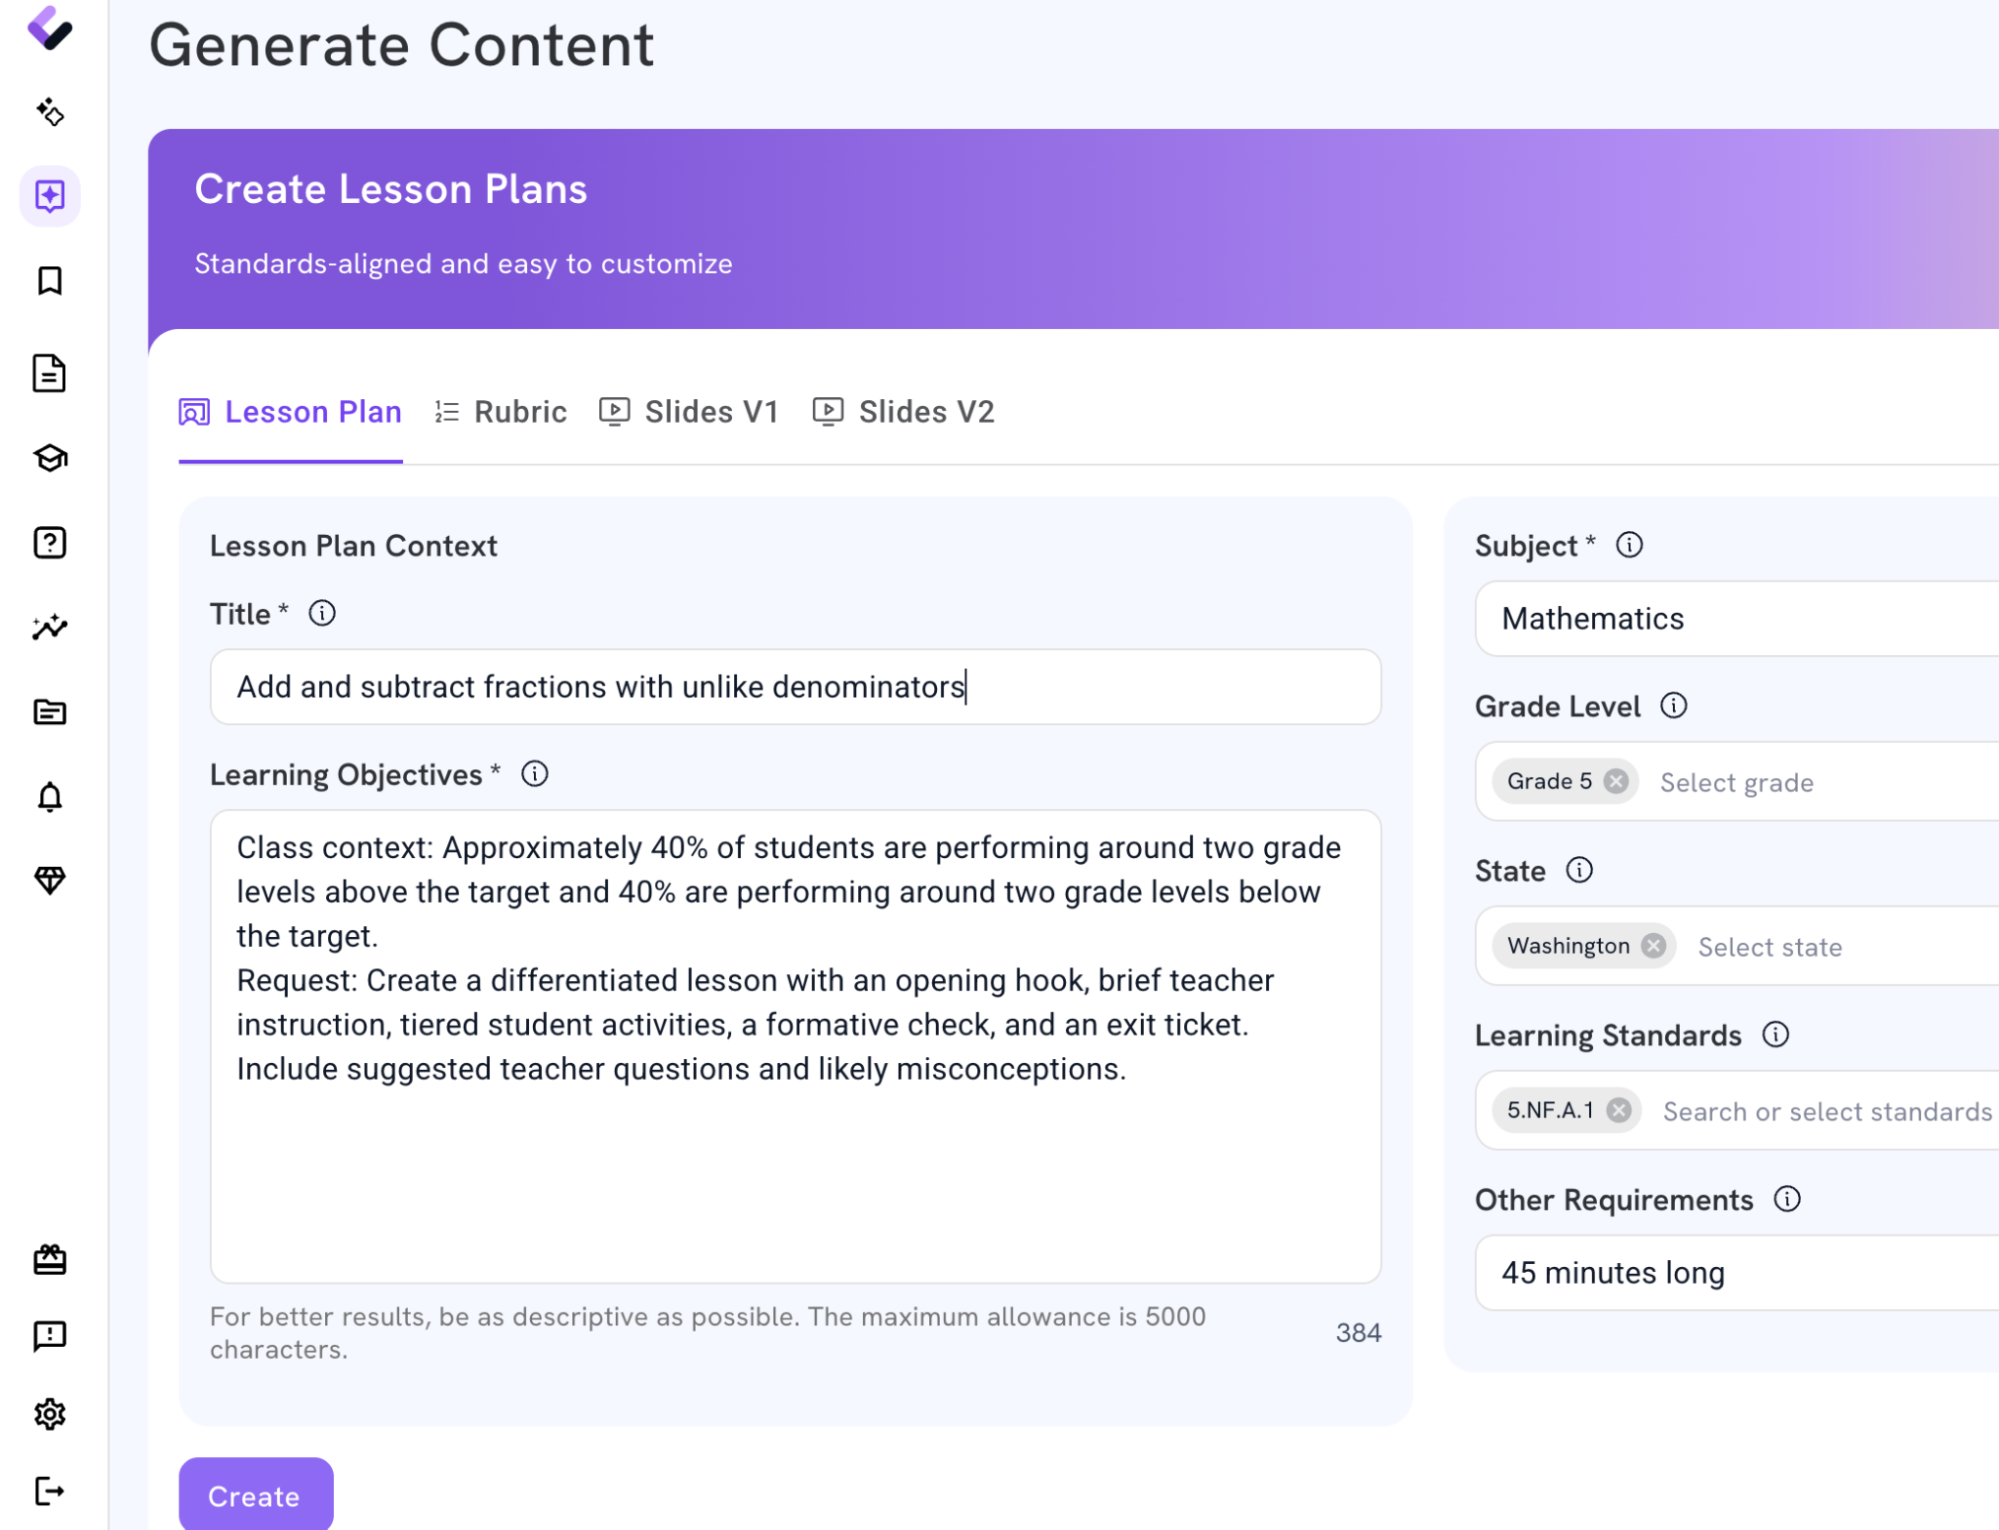Screen dimensions: 1999x1530
Task: Open the notifications bell icon
Action: click(50, 797)
